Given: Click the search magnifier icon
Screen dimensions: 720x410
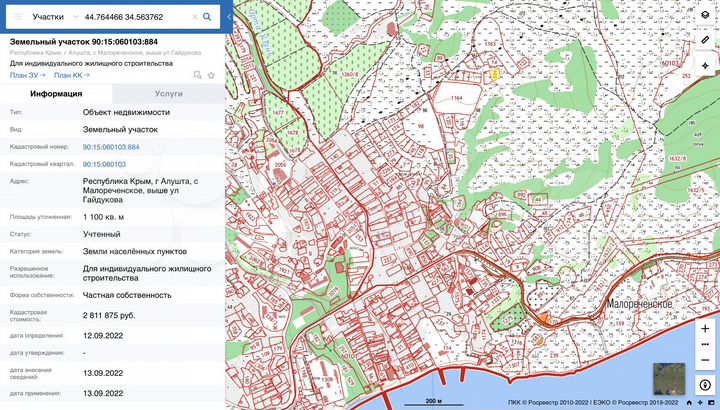Looking at the screenshot, I should tap(207, 17).
